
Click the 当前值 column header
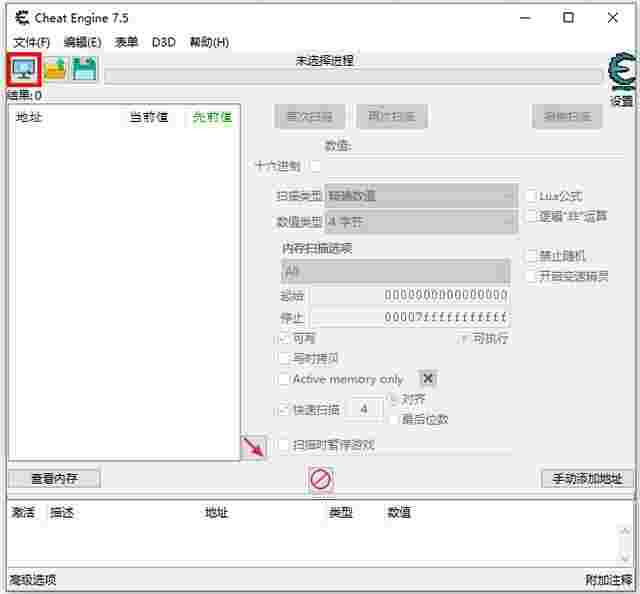(x=149, y=118)
